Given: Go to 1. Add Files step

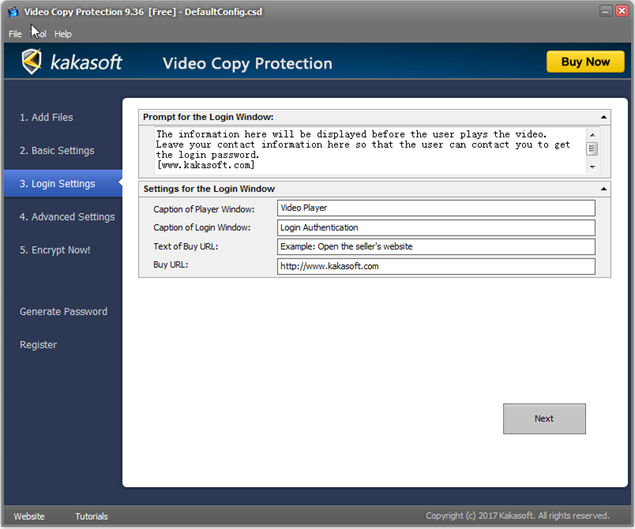Looking at the screenshot, I should click(46, 117).
